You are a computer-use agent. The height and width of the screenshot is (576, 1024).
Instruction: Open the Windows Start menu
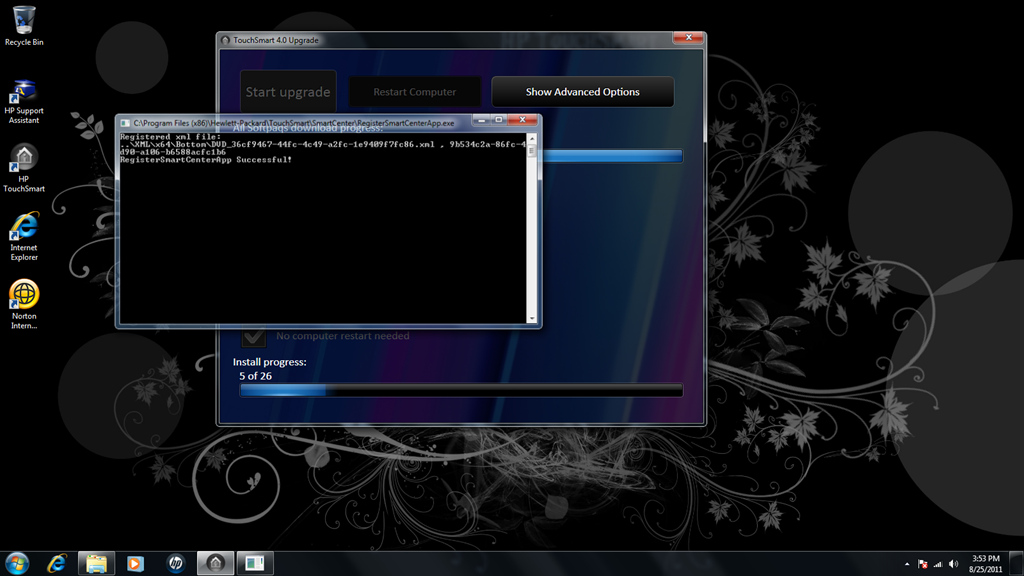[x=17, y=563]
